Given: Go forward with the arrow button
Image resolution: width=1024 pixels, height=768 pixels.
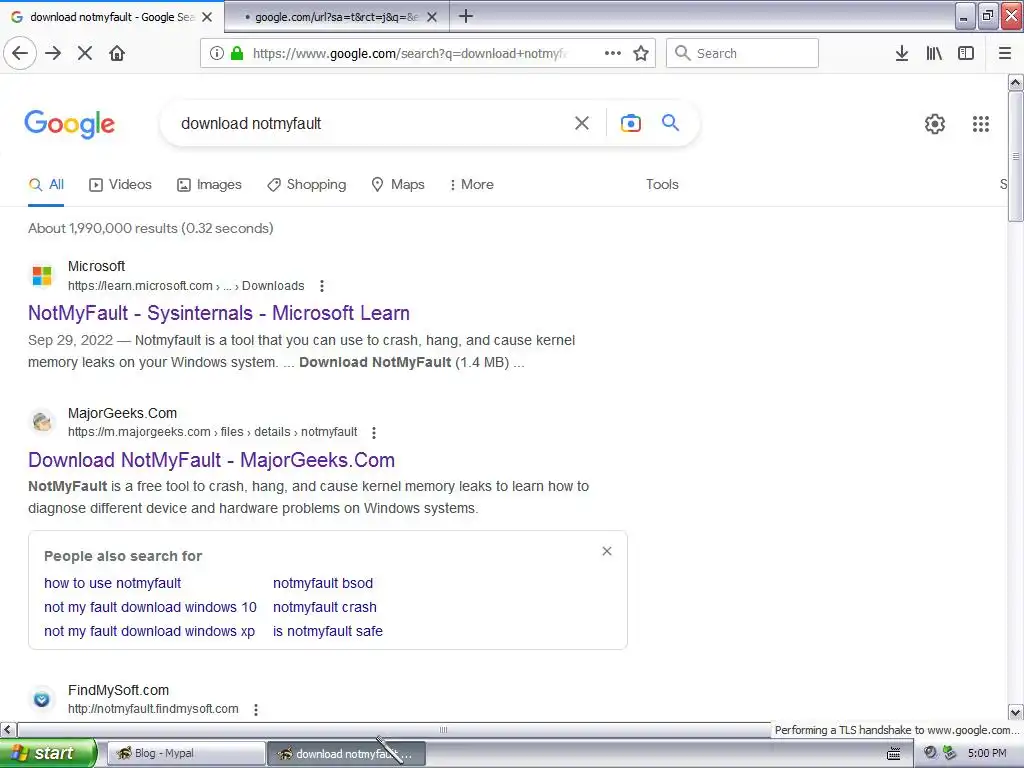Looking at the screenshot, I should point(53,54).
